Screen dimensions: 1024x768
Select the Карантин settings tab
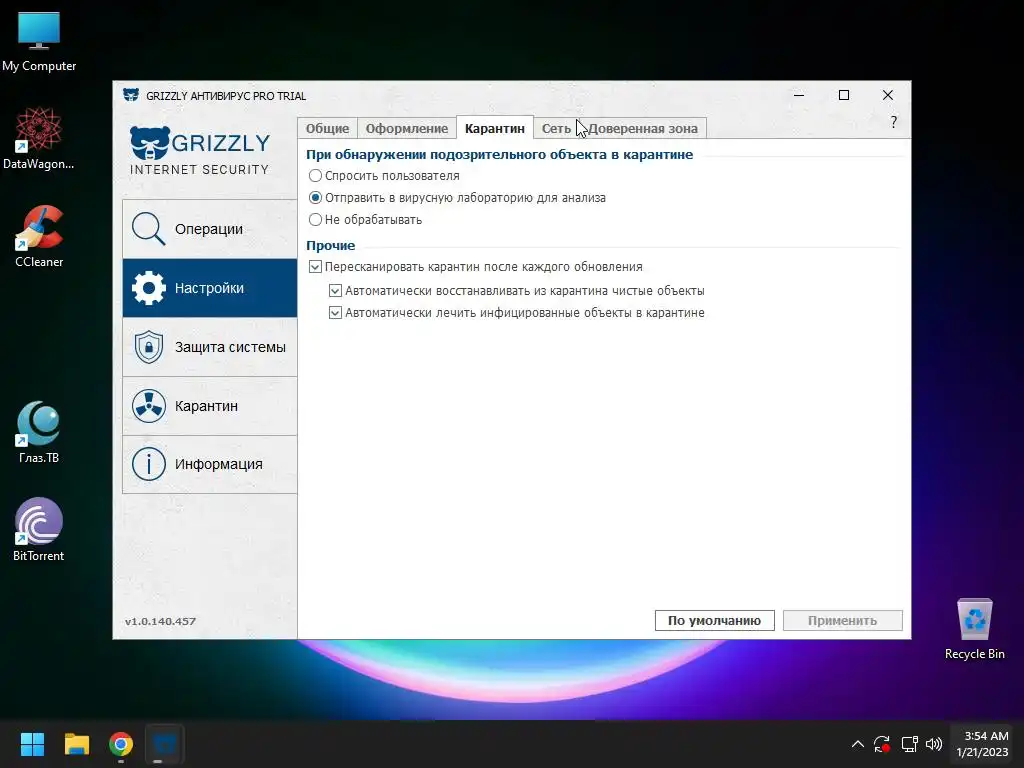click(x=494, y=128)
